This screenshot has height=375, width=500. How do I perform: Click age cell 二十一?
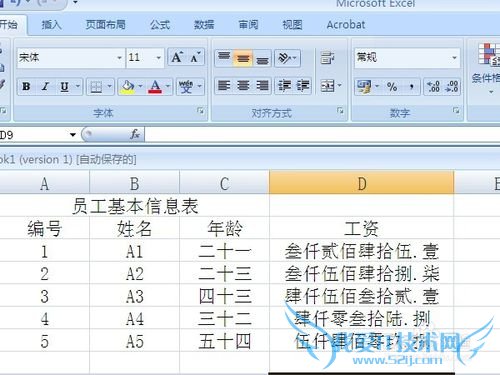coord(224,251)
